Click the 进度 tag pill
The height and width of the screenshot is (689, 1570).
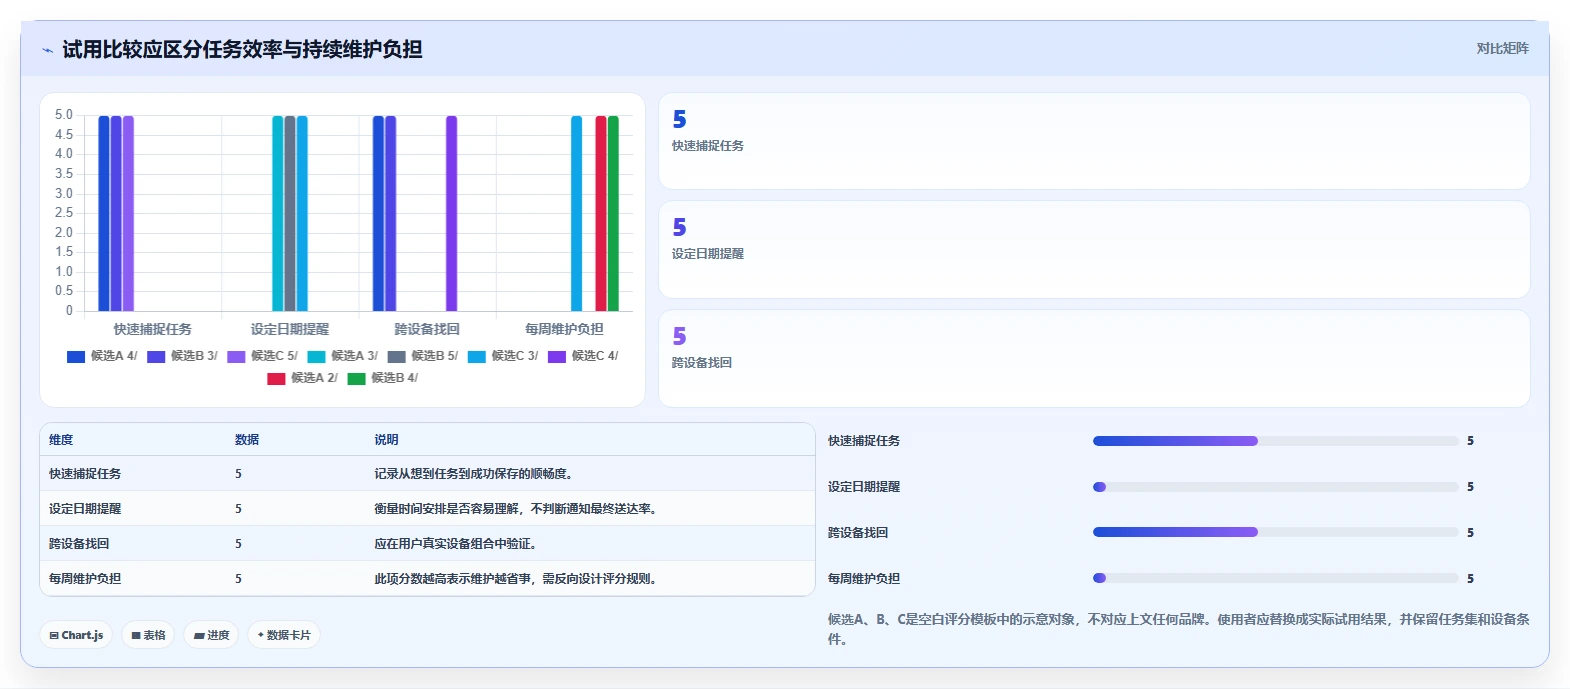(211, 635)
